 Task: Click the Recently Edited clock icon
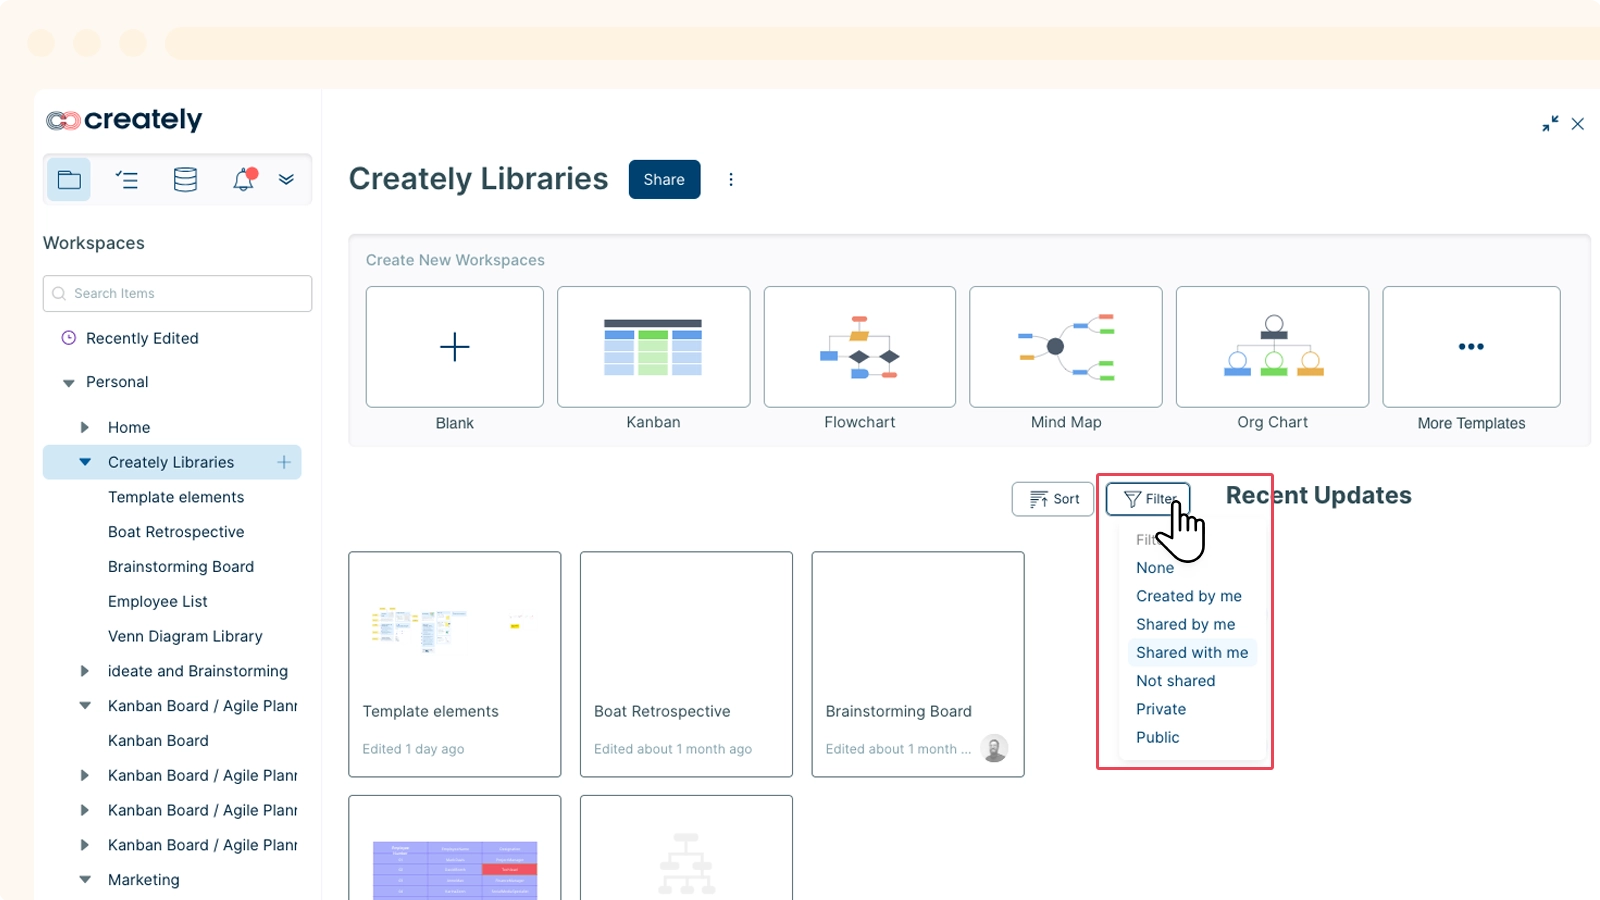(69, 338)
